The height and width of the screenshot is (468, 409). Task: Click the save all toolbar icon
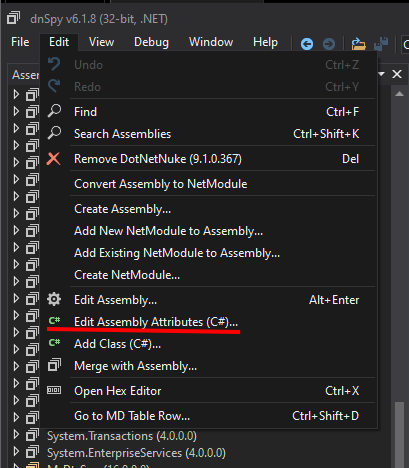pyautogui.click(x=381, y=44)
